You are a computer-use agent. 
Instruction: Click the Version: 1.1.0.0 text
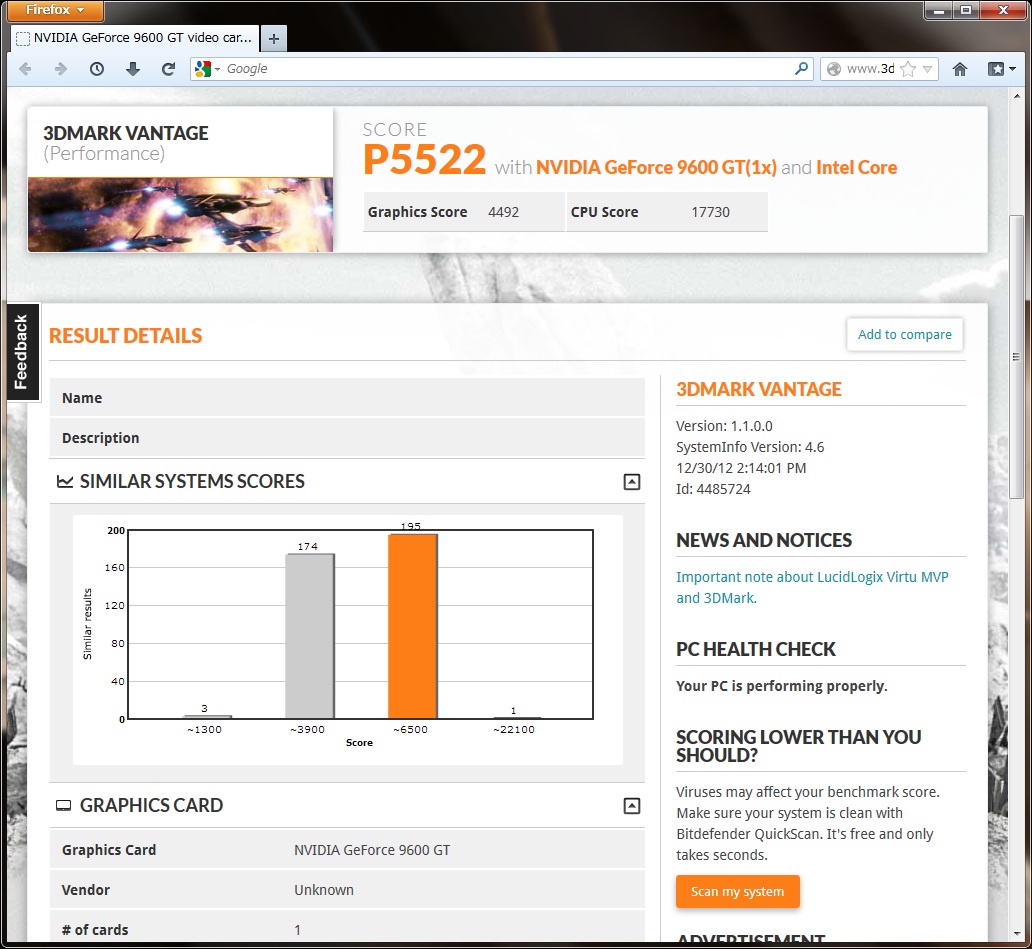724,426
